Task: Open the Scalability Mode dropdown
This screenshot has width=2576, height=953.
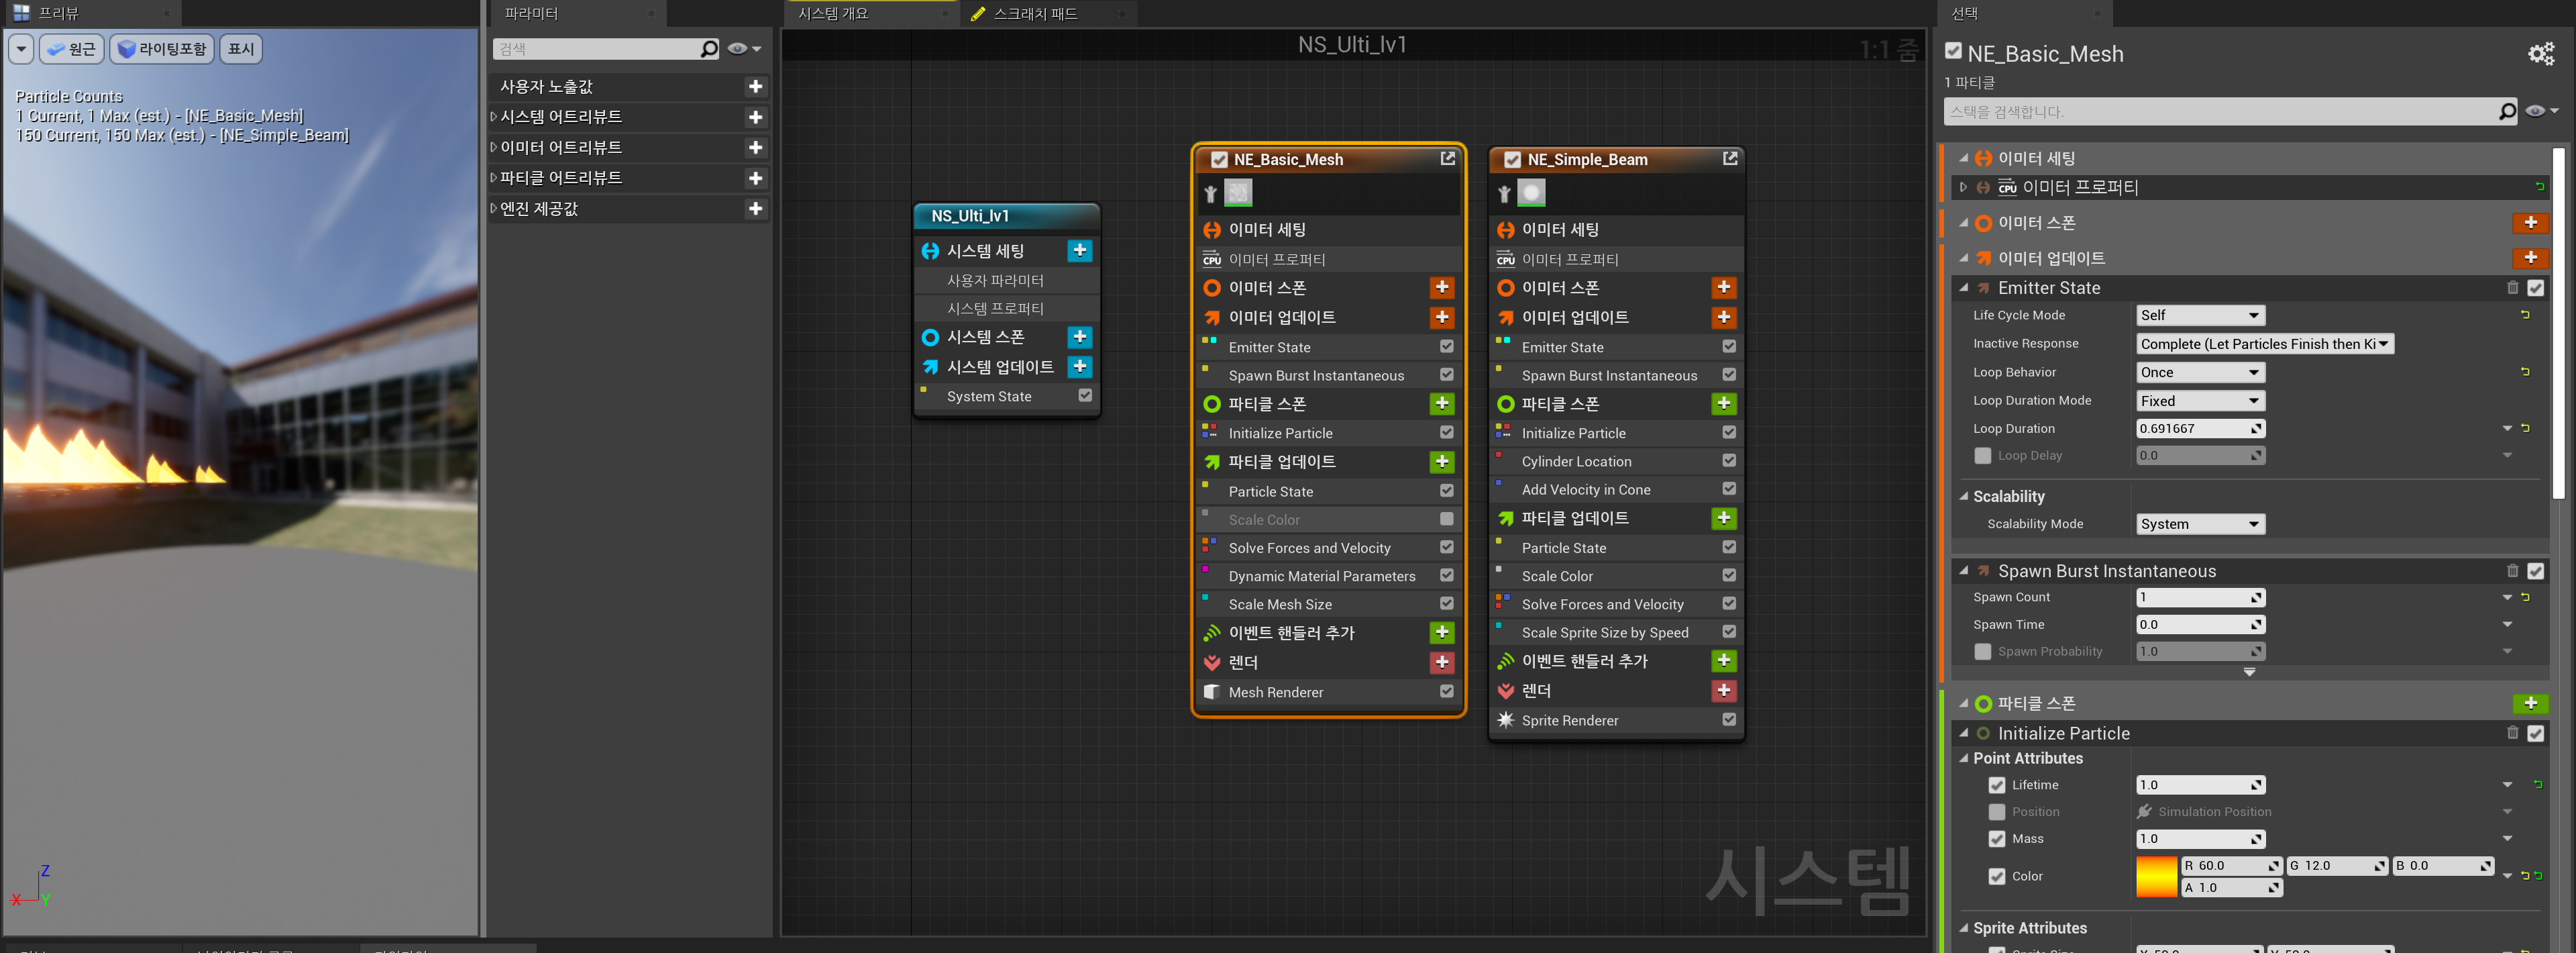Action: [2199, 524]
